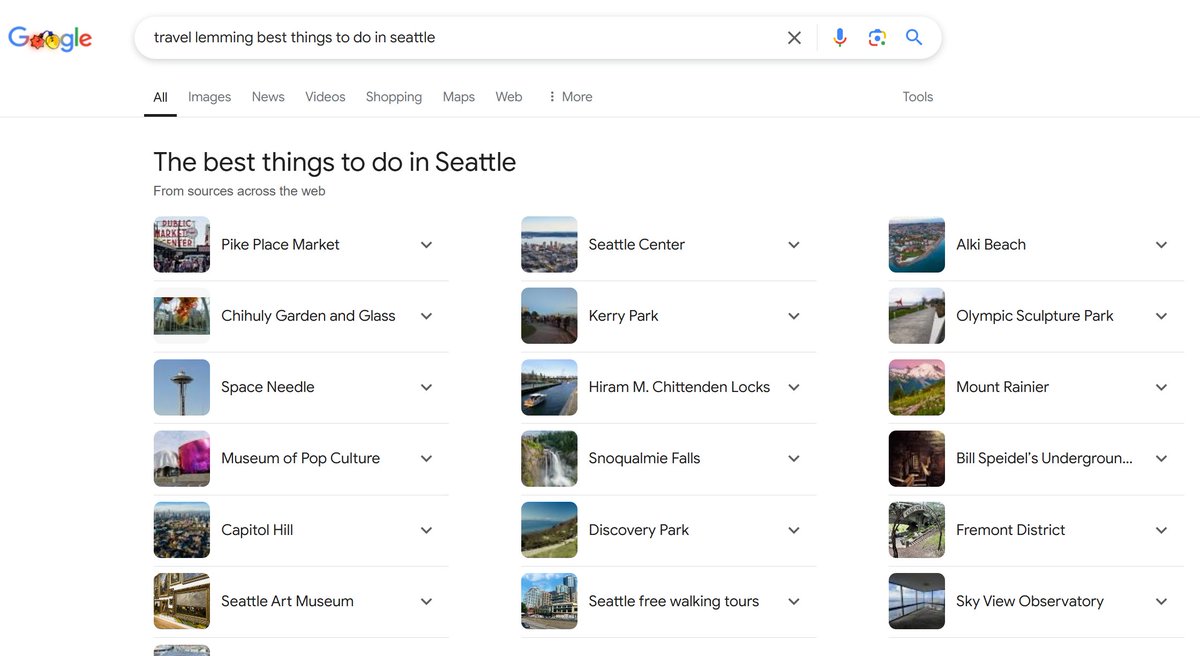This screenshot has width=1200, height=656.
Task: Expand the Seattle Center details
Action: (793, 244)
